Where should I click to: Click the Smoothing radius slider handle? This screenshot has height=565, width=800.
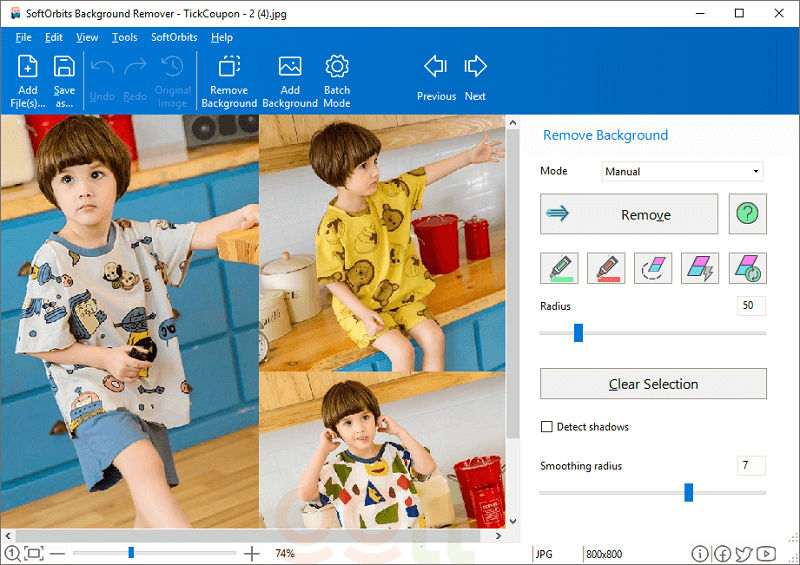(688, 492)
